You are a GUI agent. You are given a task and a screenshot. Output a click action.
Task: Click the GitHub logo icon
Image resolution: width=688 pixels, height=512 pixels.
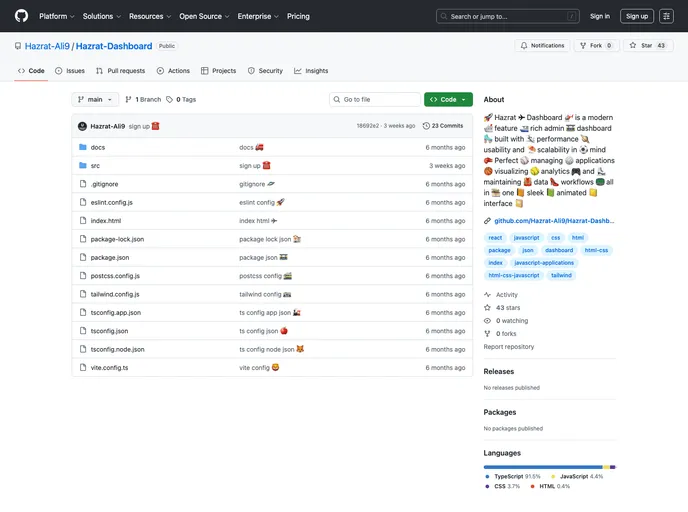point(21,16)
